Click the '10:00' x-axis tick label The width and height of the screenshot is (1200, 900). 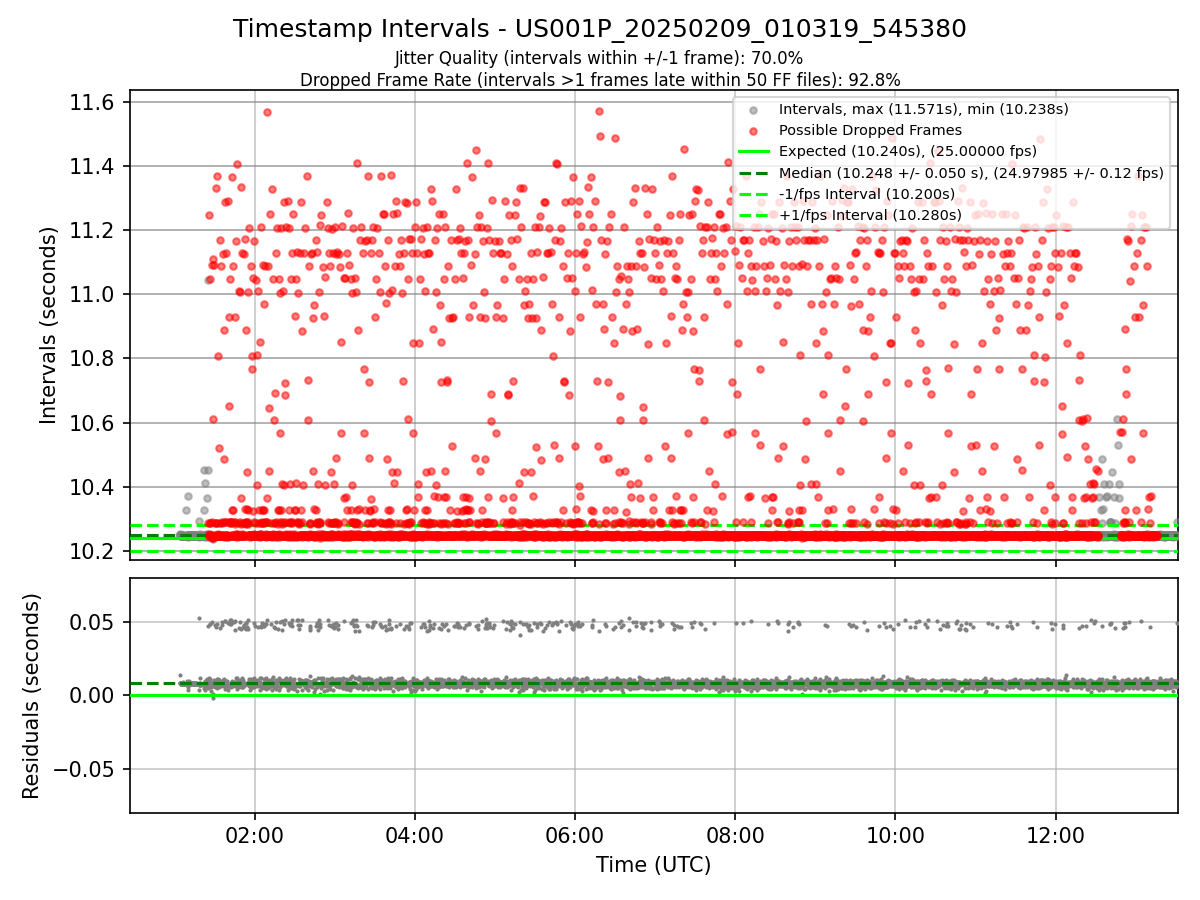(x=895, y=834)
